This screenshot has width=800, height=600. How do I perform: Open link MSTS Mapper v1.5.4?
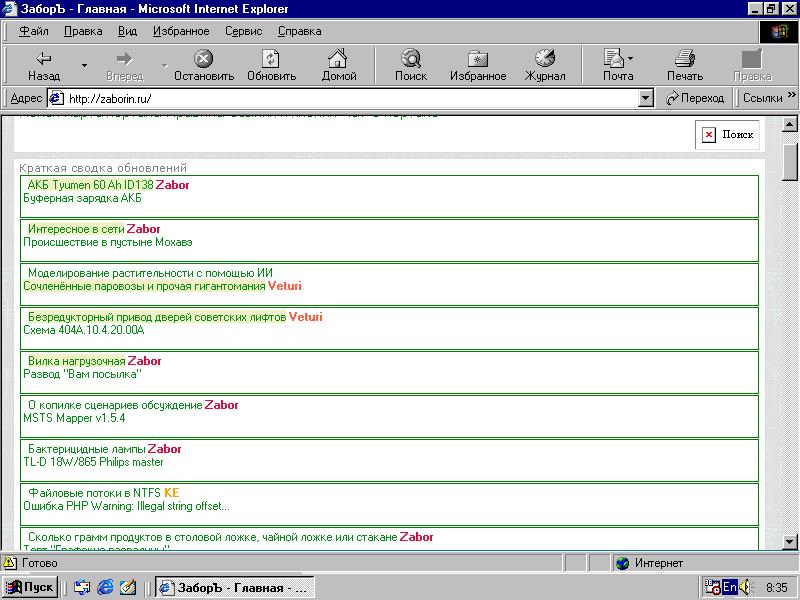click(x=74, y=418)
